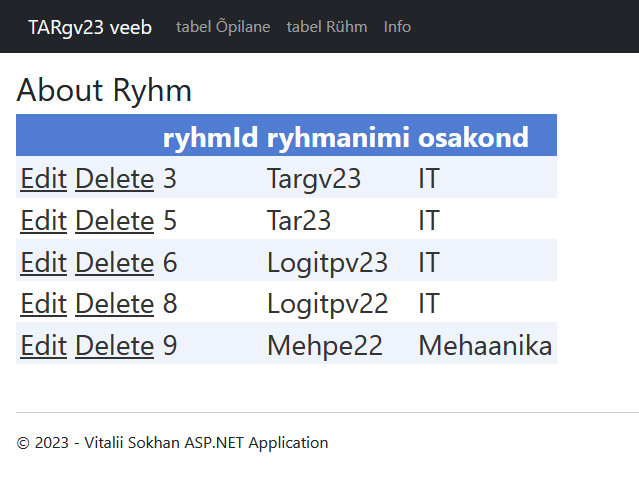Click the ryhmanimi column header
The width and height of the screenshot is (639, 490).
click(x=338, y=137)
